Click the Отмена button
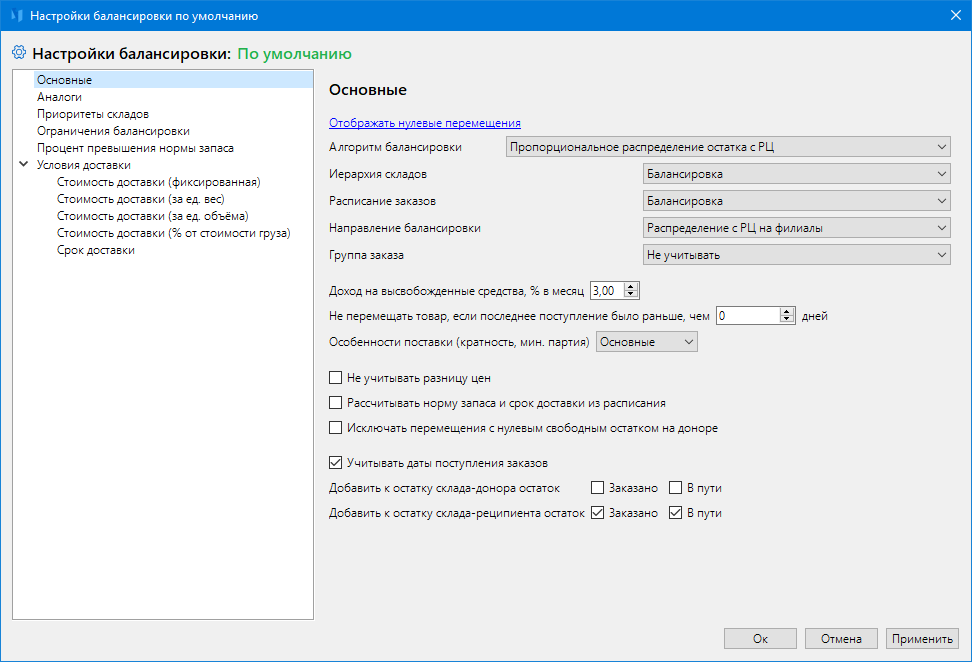972x662 pixels. (x=841, y=639)
